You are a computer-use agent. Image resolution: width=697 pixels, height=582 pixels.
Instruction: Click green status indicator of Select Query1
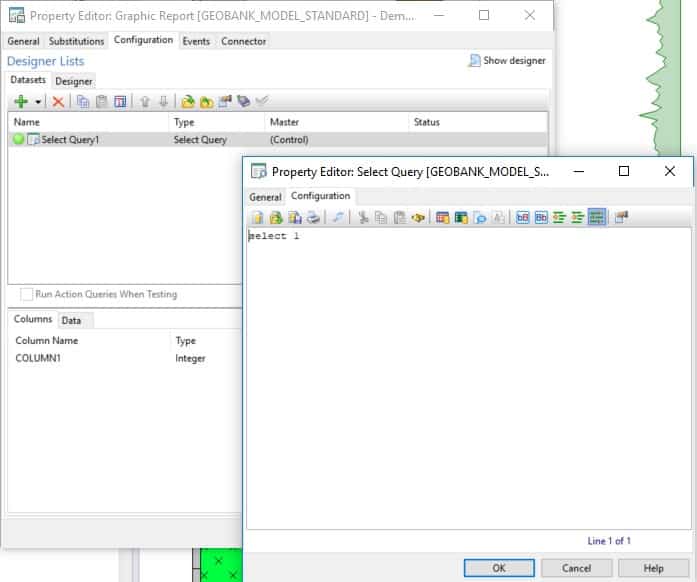click(x=18, y=140)
